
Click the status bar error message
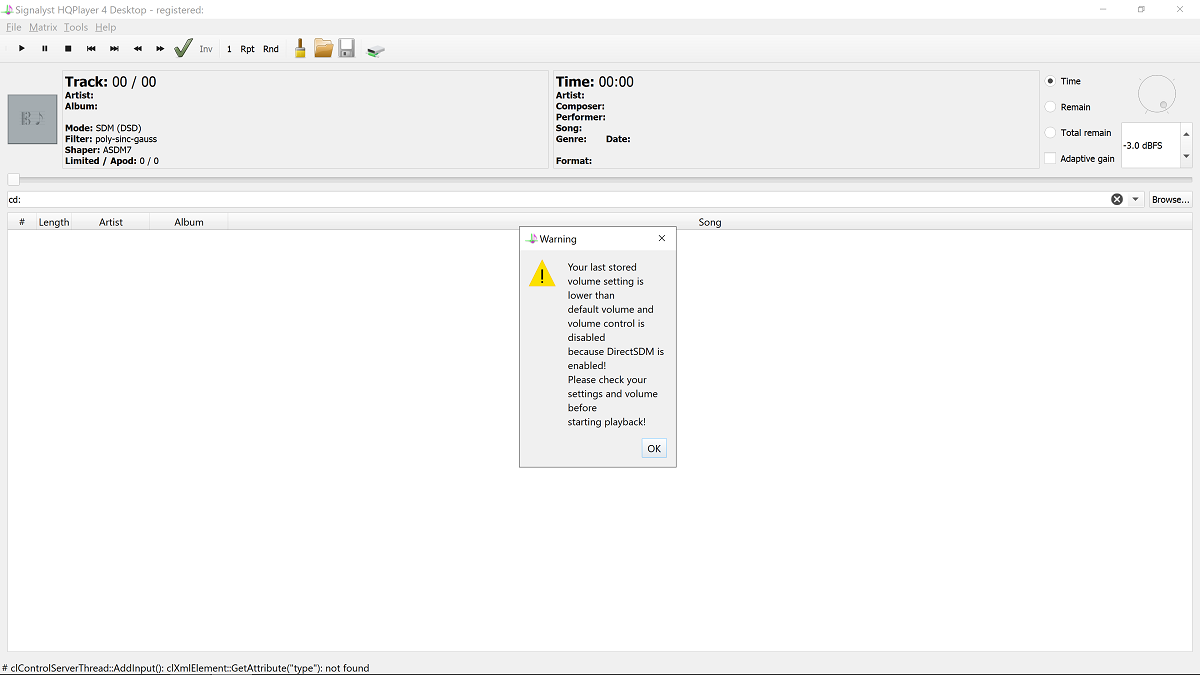click(186, 668)
